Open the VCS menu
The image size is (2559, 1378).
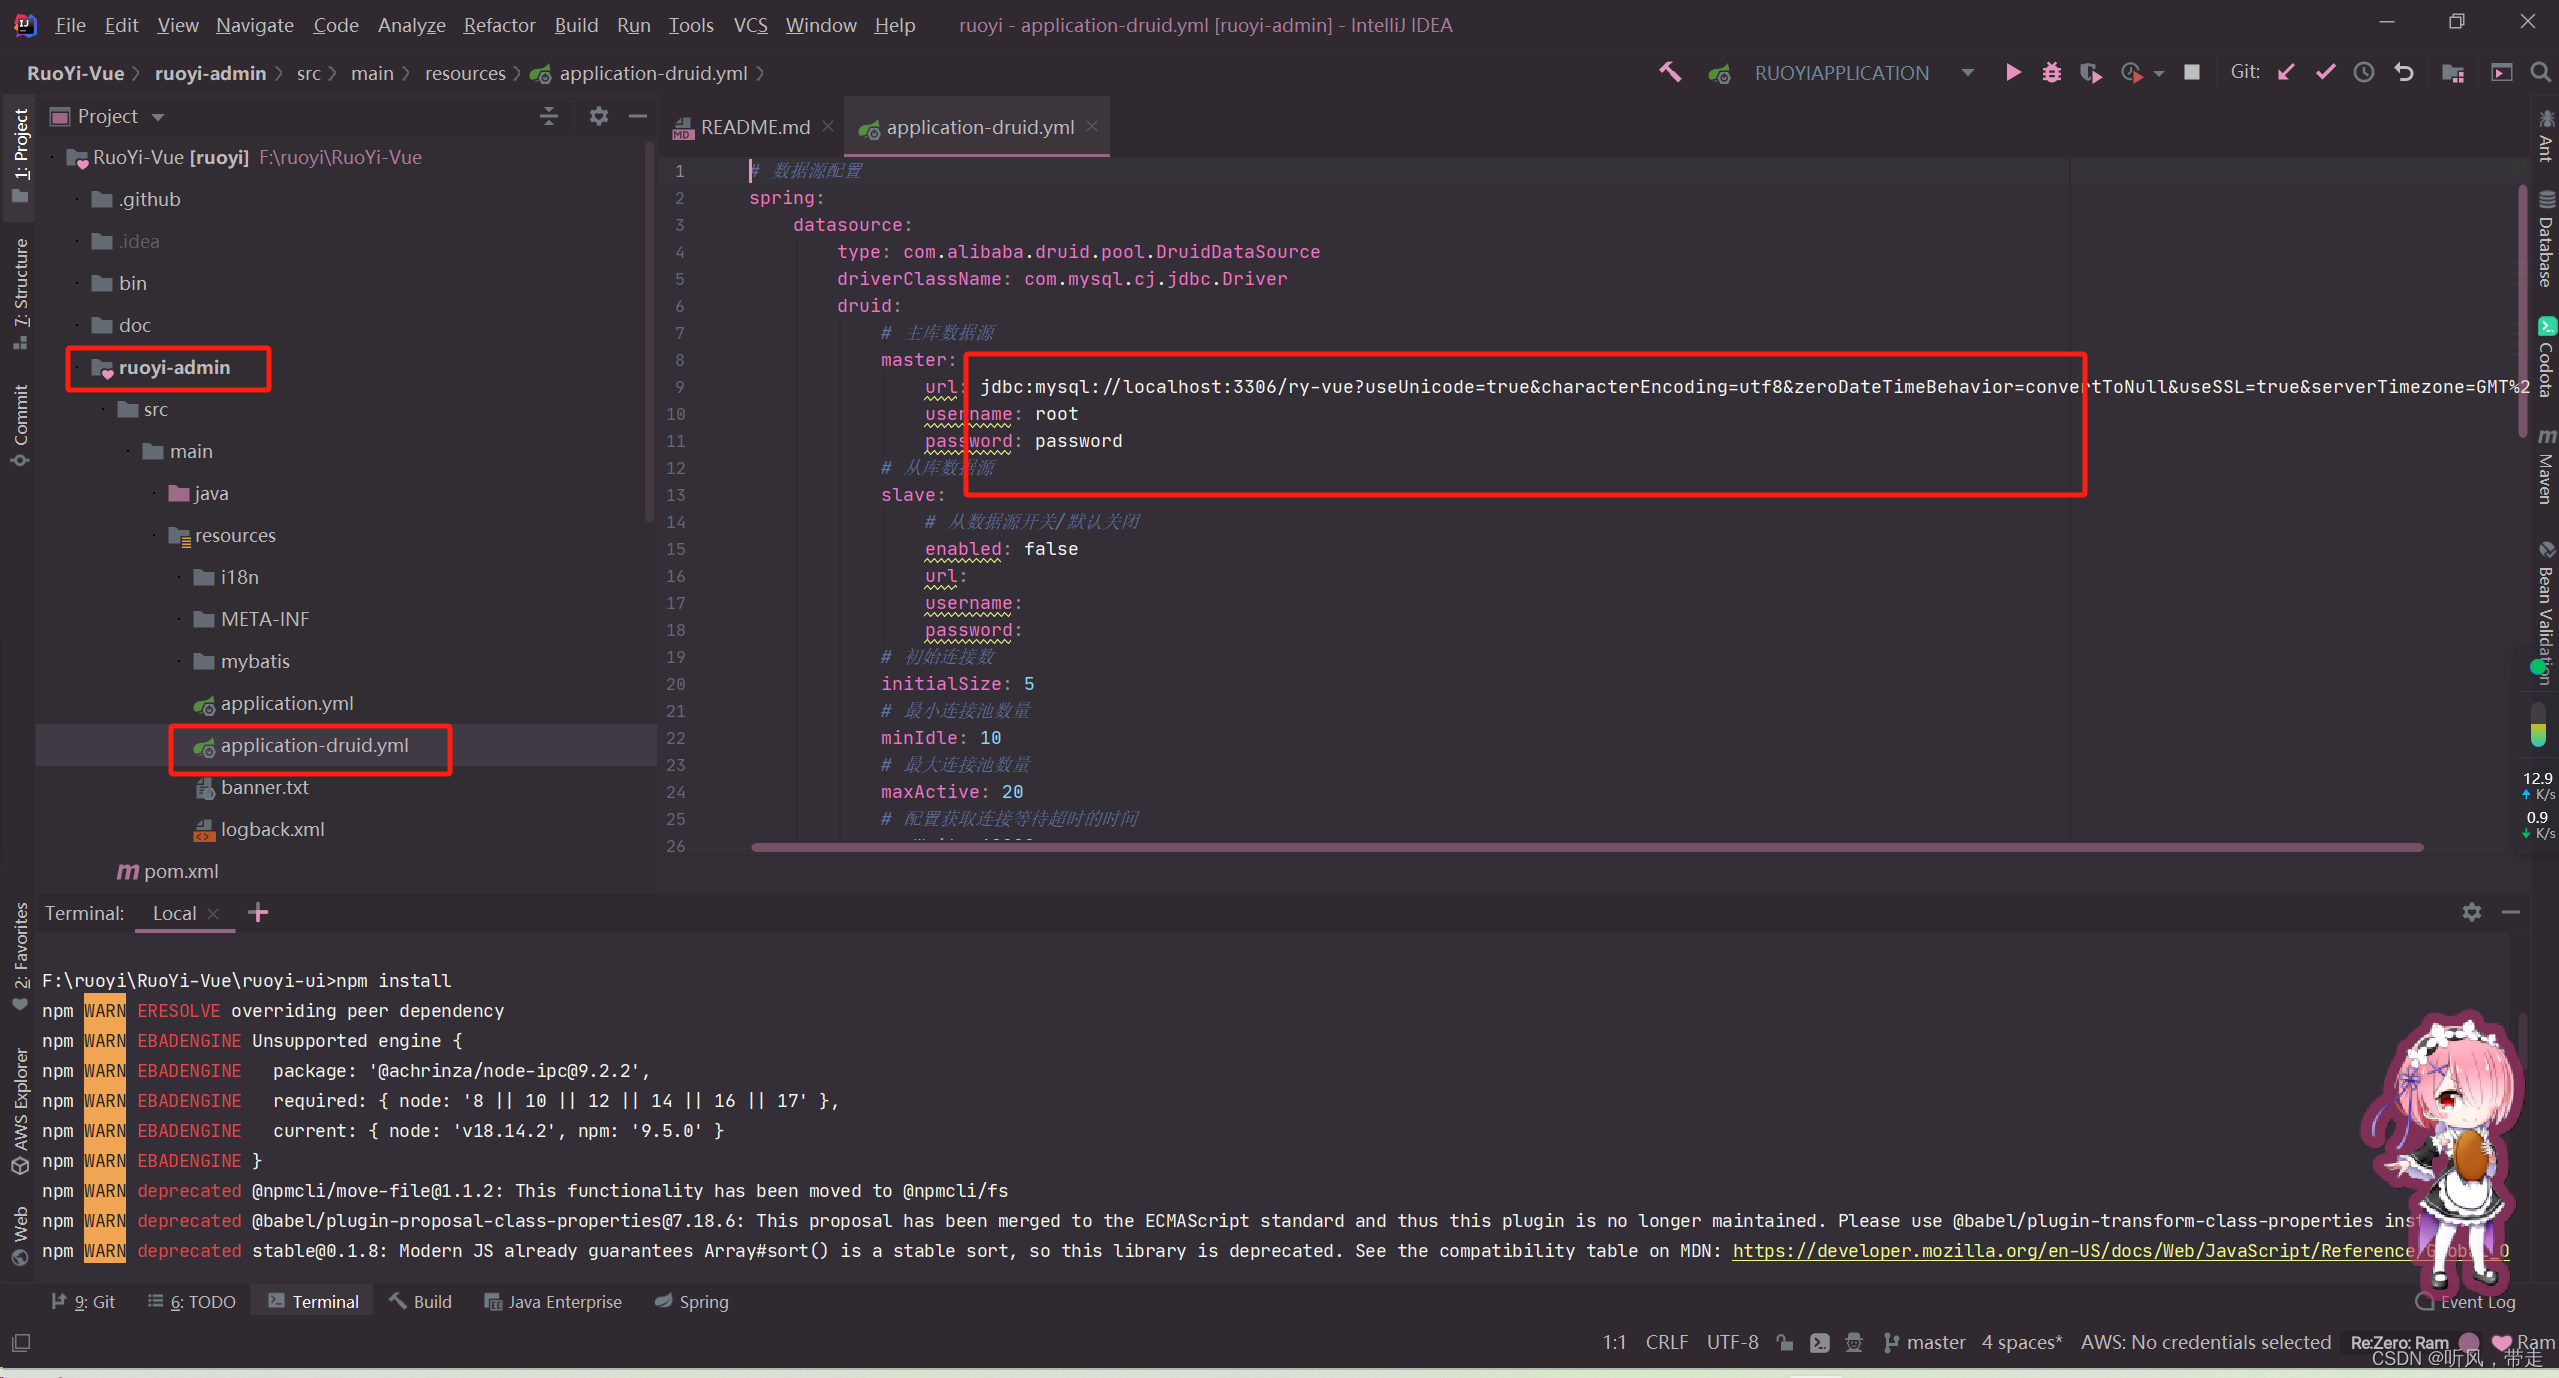(750, 24)
